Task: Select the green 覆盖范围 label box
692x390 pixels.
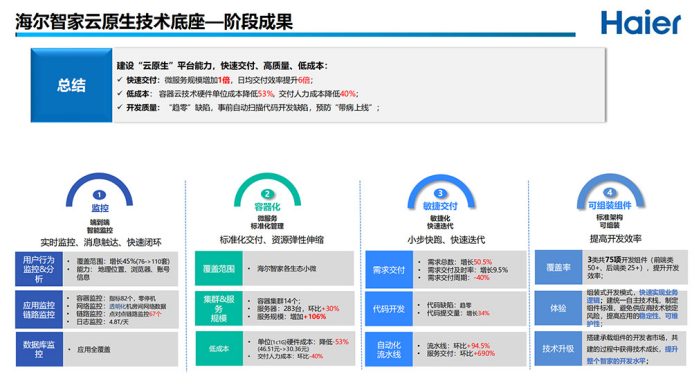Action: tap(219, 268)
